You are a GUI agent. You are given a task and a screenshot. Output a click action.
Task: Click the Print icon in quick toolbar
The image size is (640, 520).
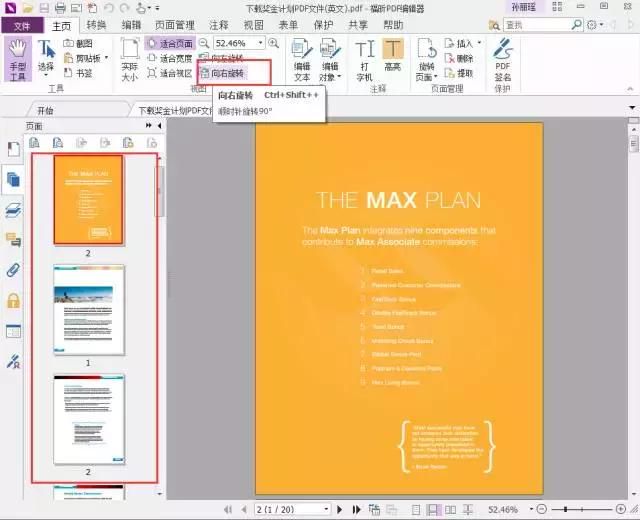[60, 8]
